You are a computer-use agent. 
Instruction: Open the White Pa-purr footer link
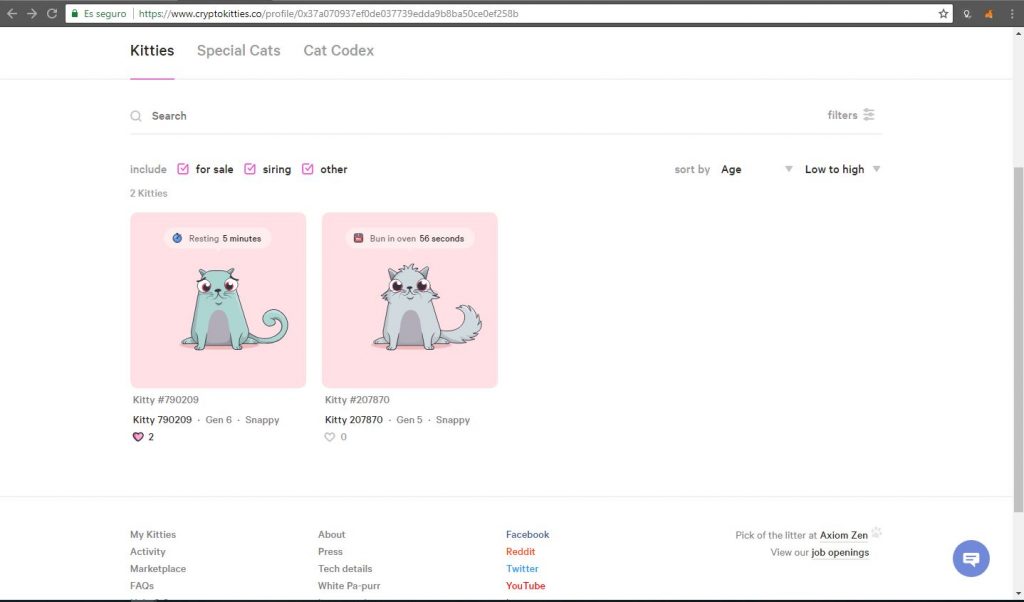tap(349, 586)
